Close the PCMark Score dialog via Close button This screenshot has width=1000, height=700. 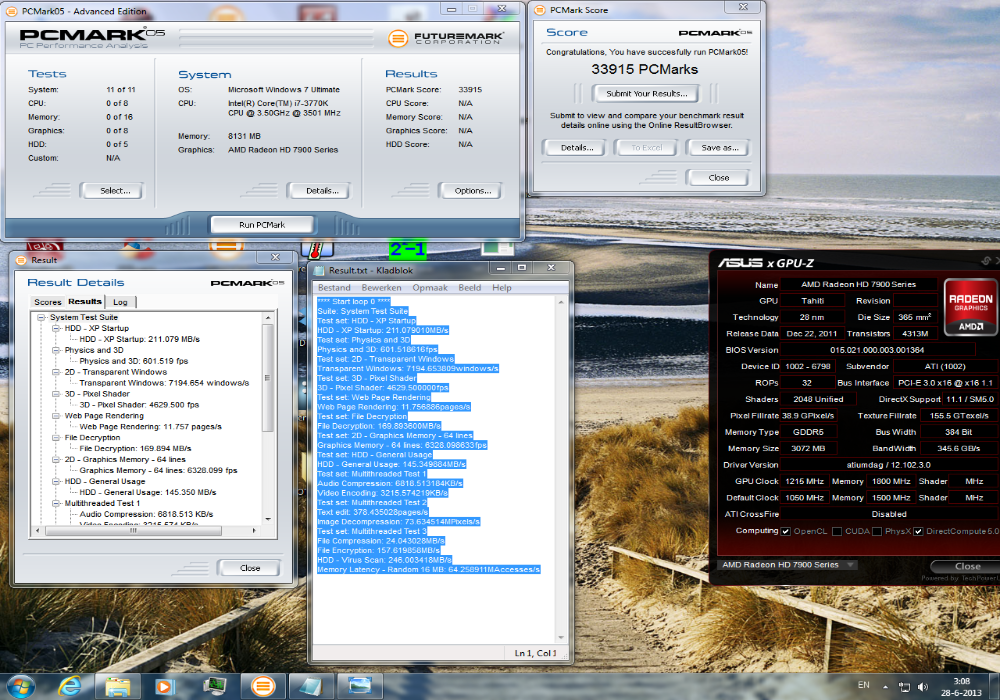pyautogui.click(x=718, y=178)
